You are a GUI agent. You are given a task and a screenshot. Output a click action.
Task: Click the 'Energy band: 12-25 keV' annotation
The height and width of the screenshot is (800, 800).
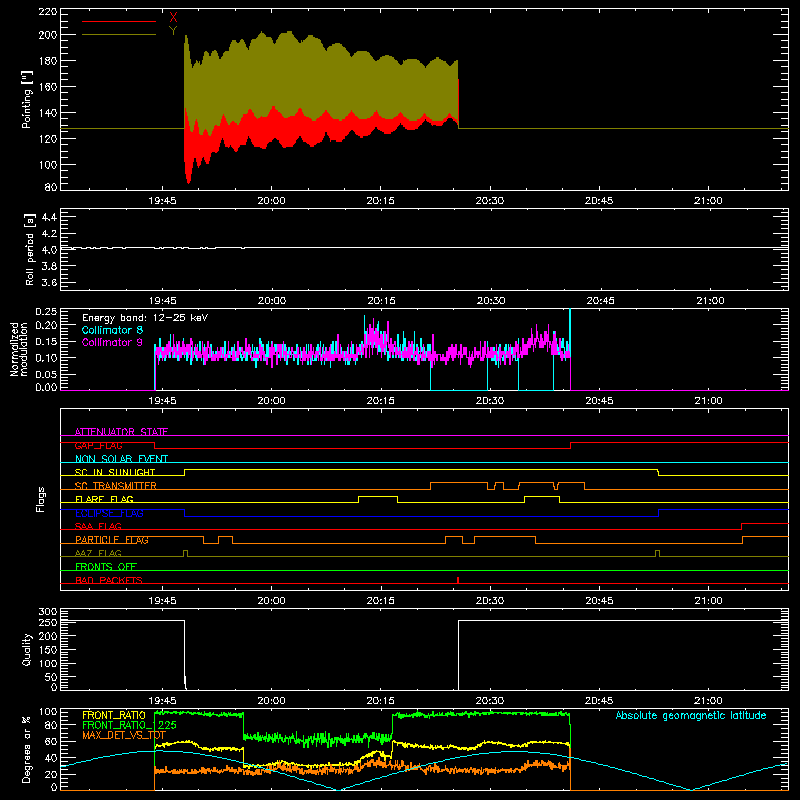pyautogui.click(x=145, y=318)
